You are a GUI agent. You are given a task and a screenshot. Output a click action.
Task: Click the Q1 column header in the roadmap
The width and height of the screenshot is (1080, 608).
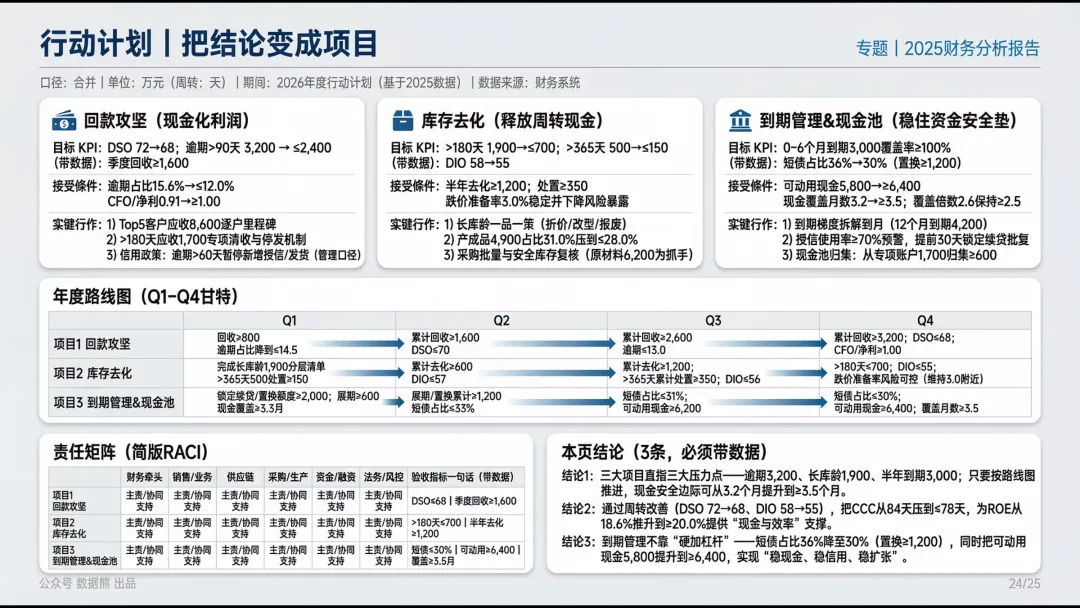point(289,321)
